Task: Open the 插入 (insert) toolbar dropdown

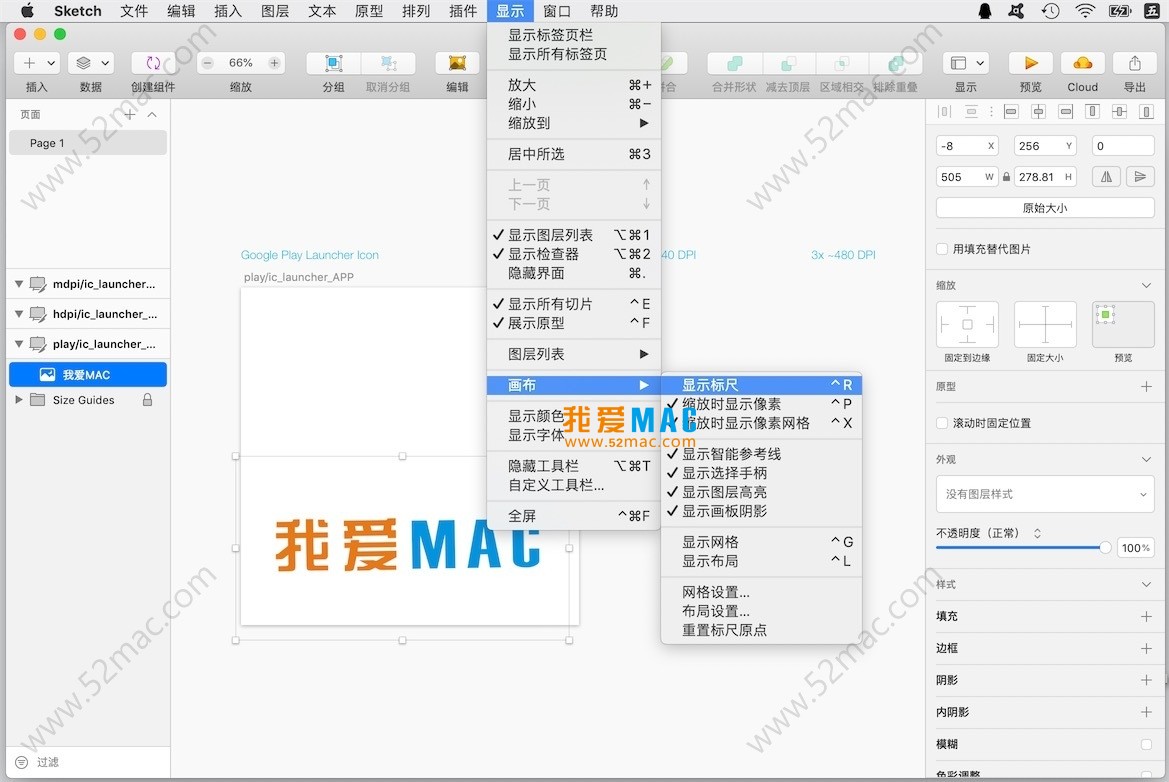Action: tap(37, 63)
